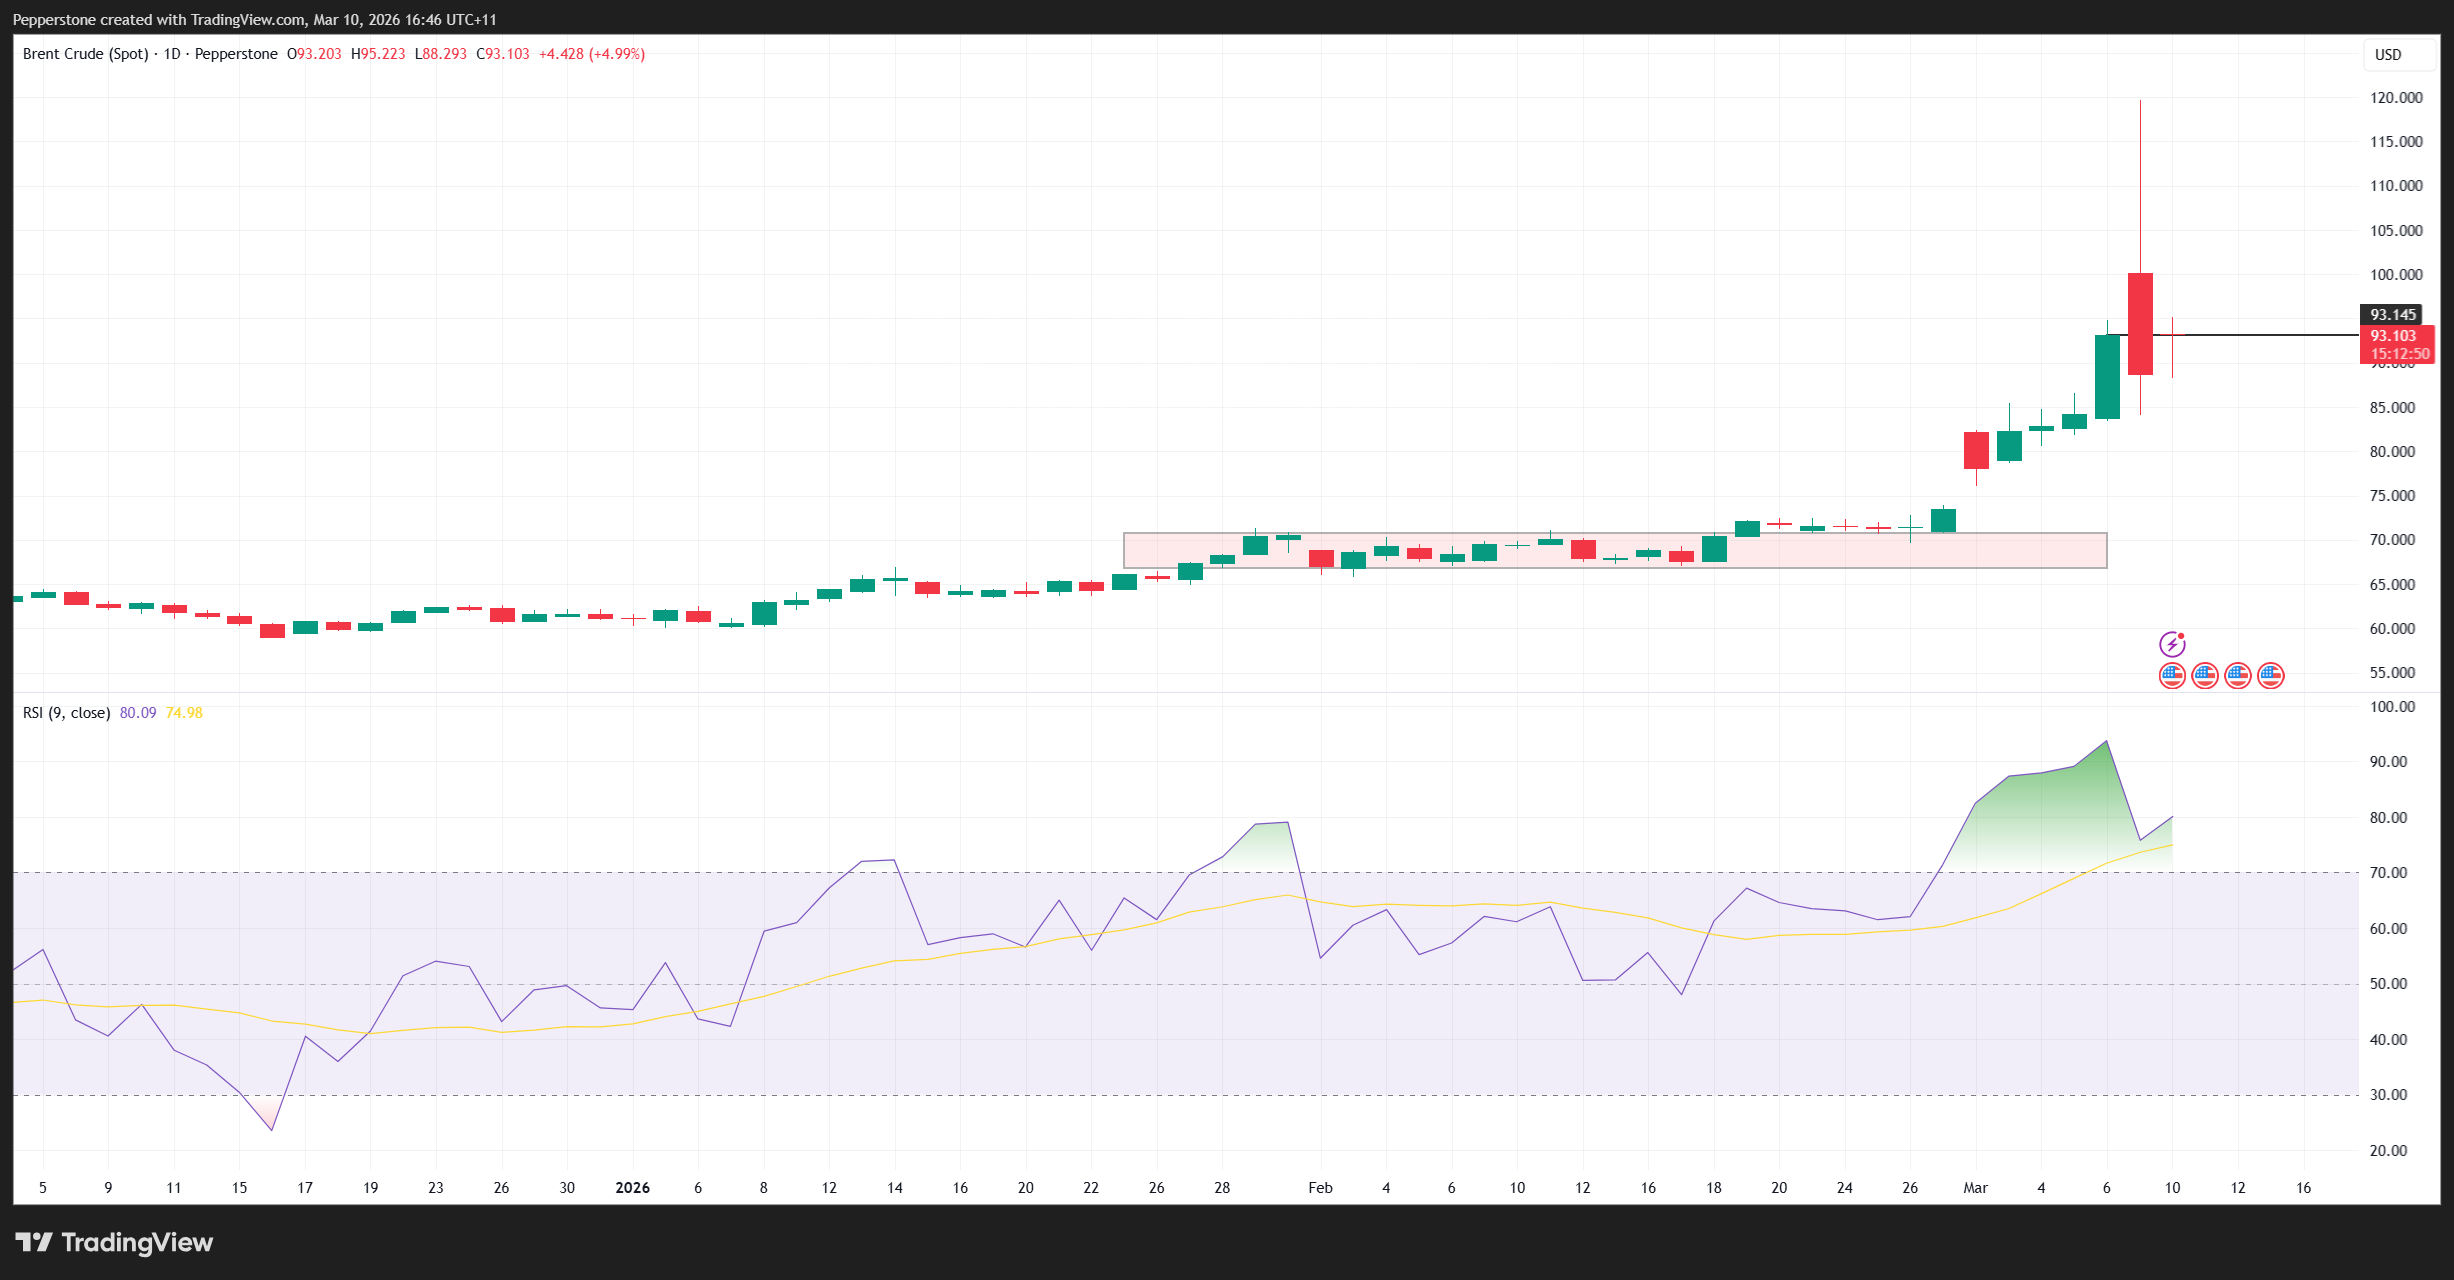2454x1280 pixels.
Task: Click the purple RSI value 80.09
Action: 138,713
